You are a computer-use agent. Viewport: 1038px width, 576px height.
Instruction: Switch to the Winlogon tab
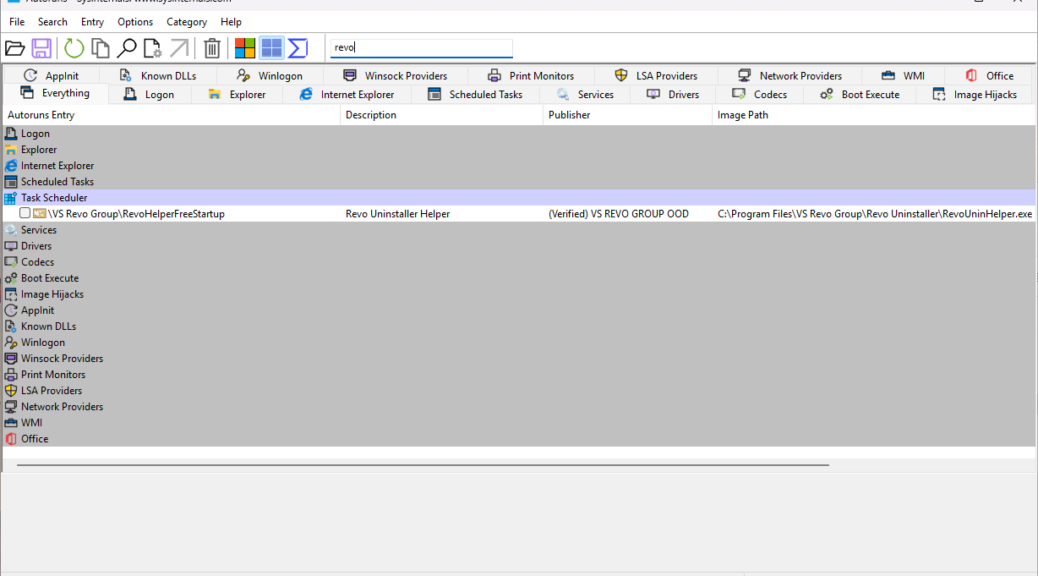click(x=269, y=75)
